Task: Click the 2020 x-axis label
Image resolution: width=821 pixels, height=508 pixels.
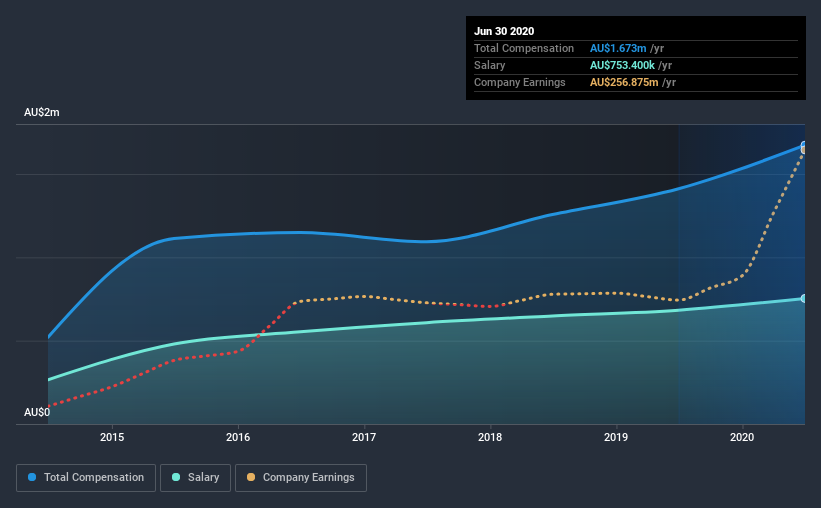Action: click(742, 437)
